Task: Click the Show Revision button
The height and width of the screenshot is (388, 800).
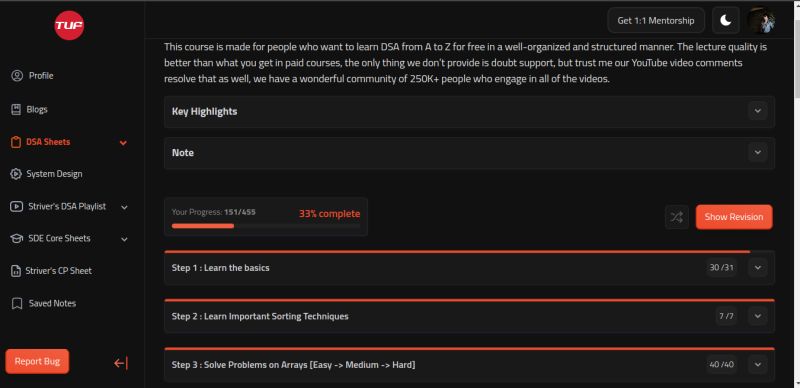Action: [734, 217]
